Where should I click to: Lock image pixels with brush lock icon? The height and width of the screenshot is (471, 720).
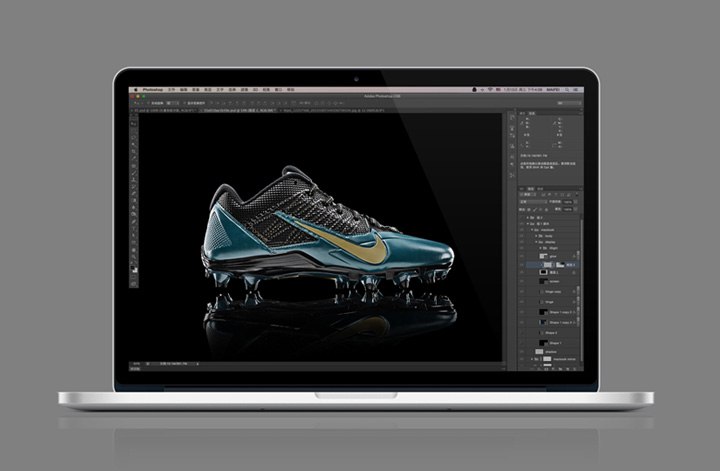click(x=535, y=209)
